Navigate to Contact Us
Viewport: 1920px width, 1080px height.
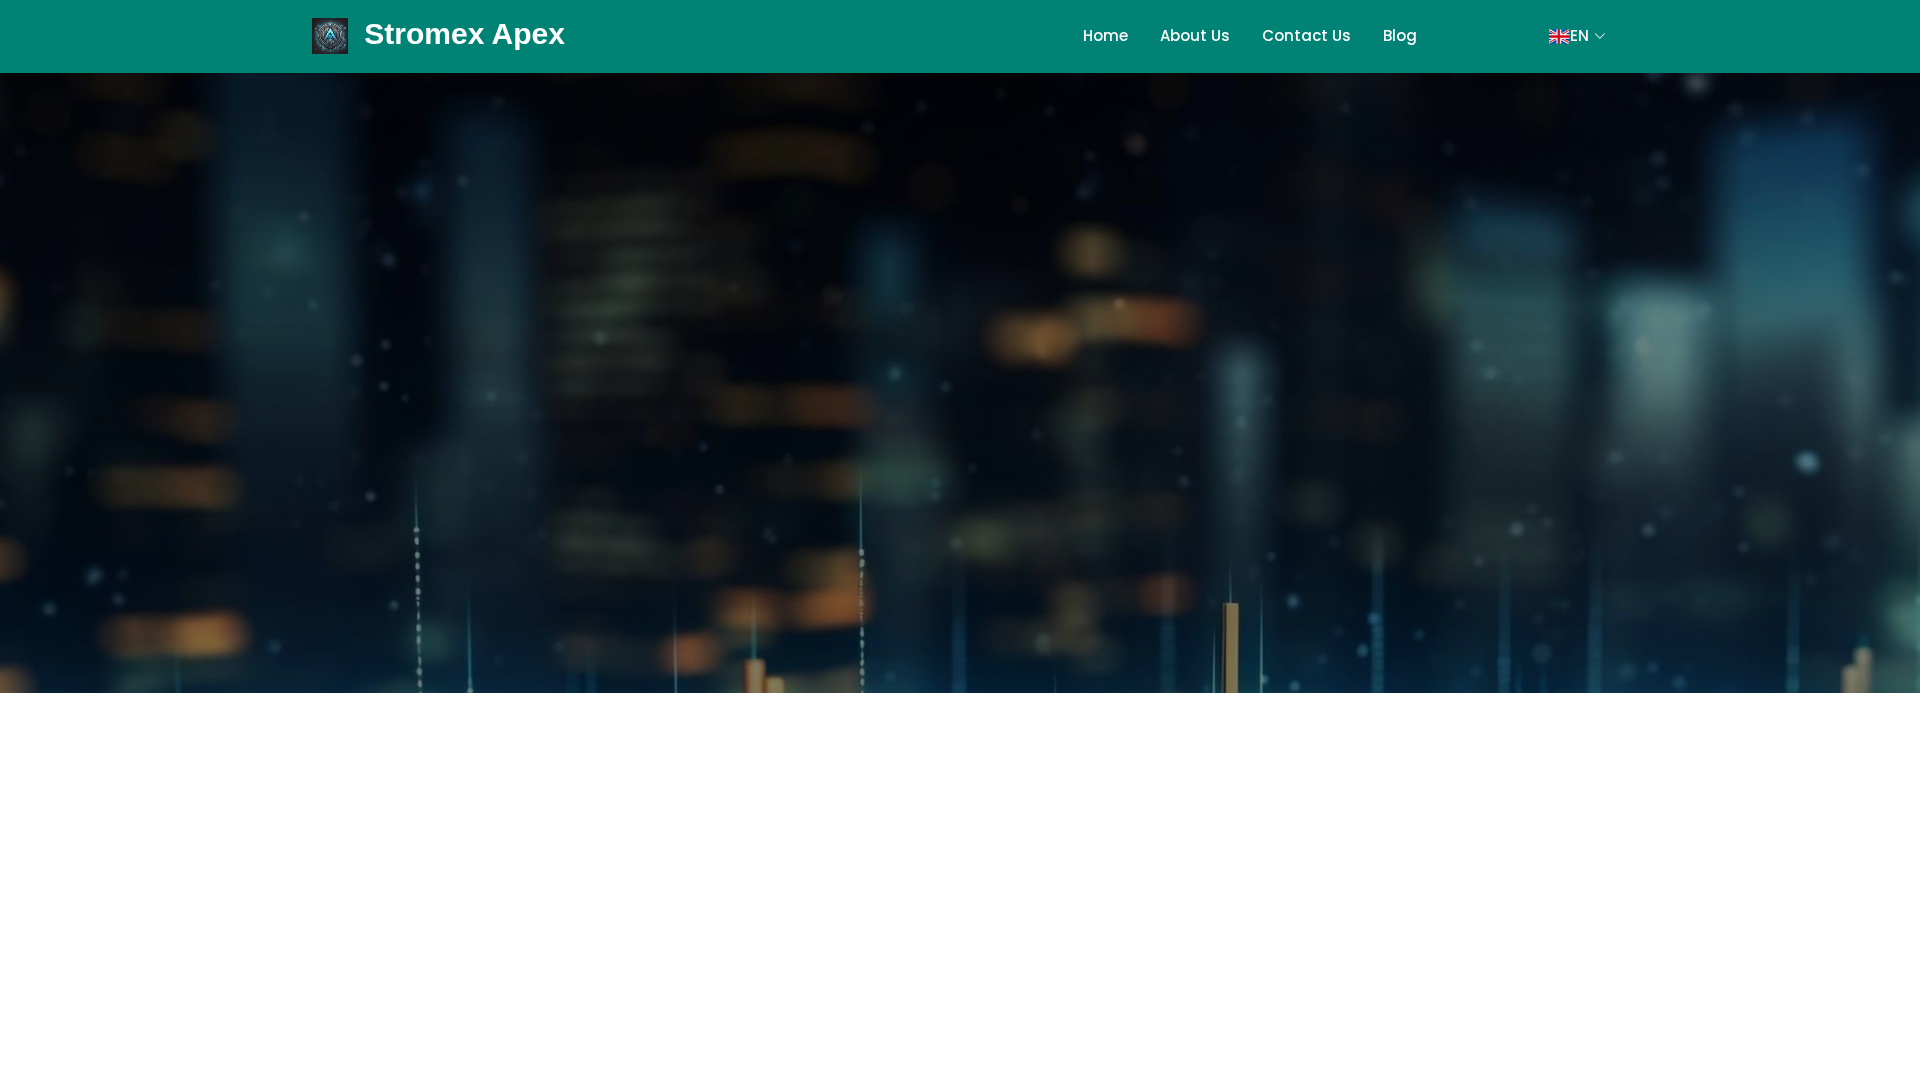click(x=1306, y=36)
